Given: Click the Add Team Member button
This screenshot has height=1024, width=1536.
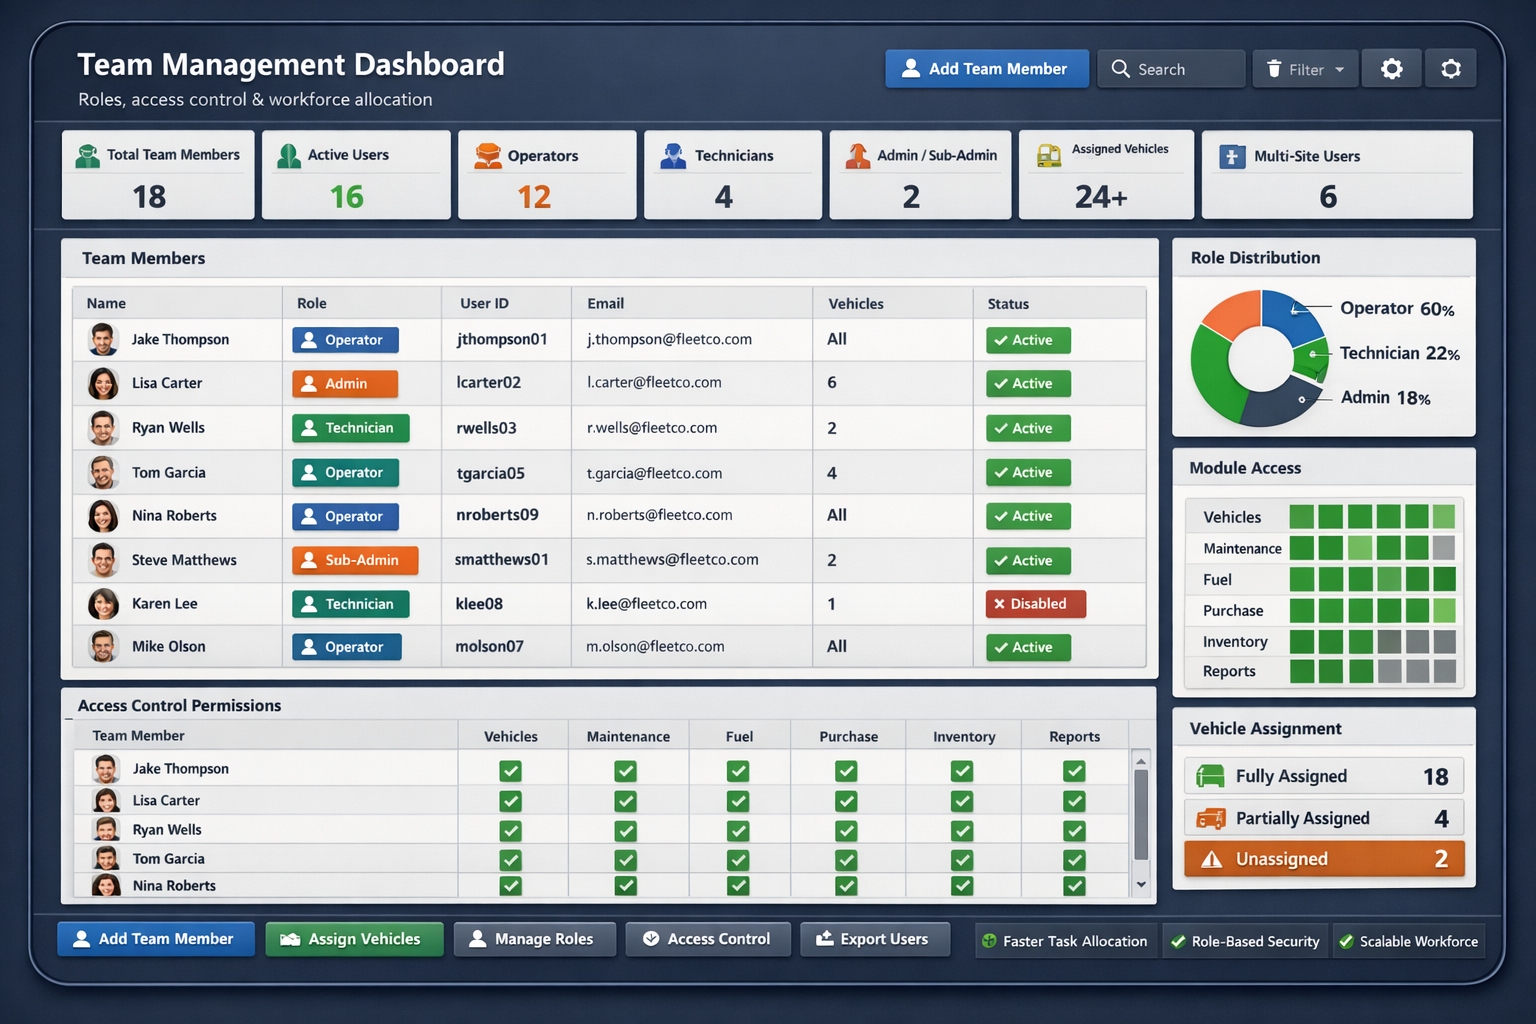Looking at the screenshot, I should 986,68.
